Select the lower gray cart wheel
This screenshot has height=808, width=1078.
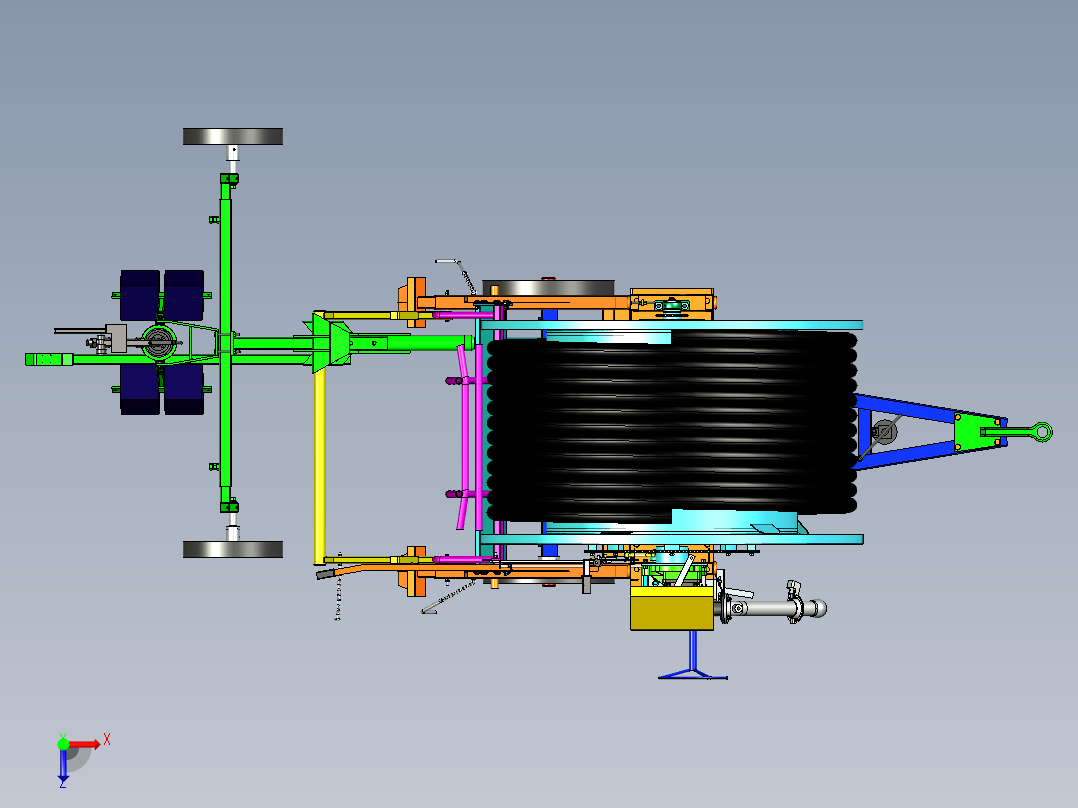click(x=233, y=549)
